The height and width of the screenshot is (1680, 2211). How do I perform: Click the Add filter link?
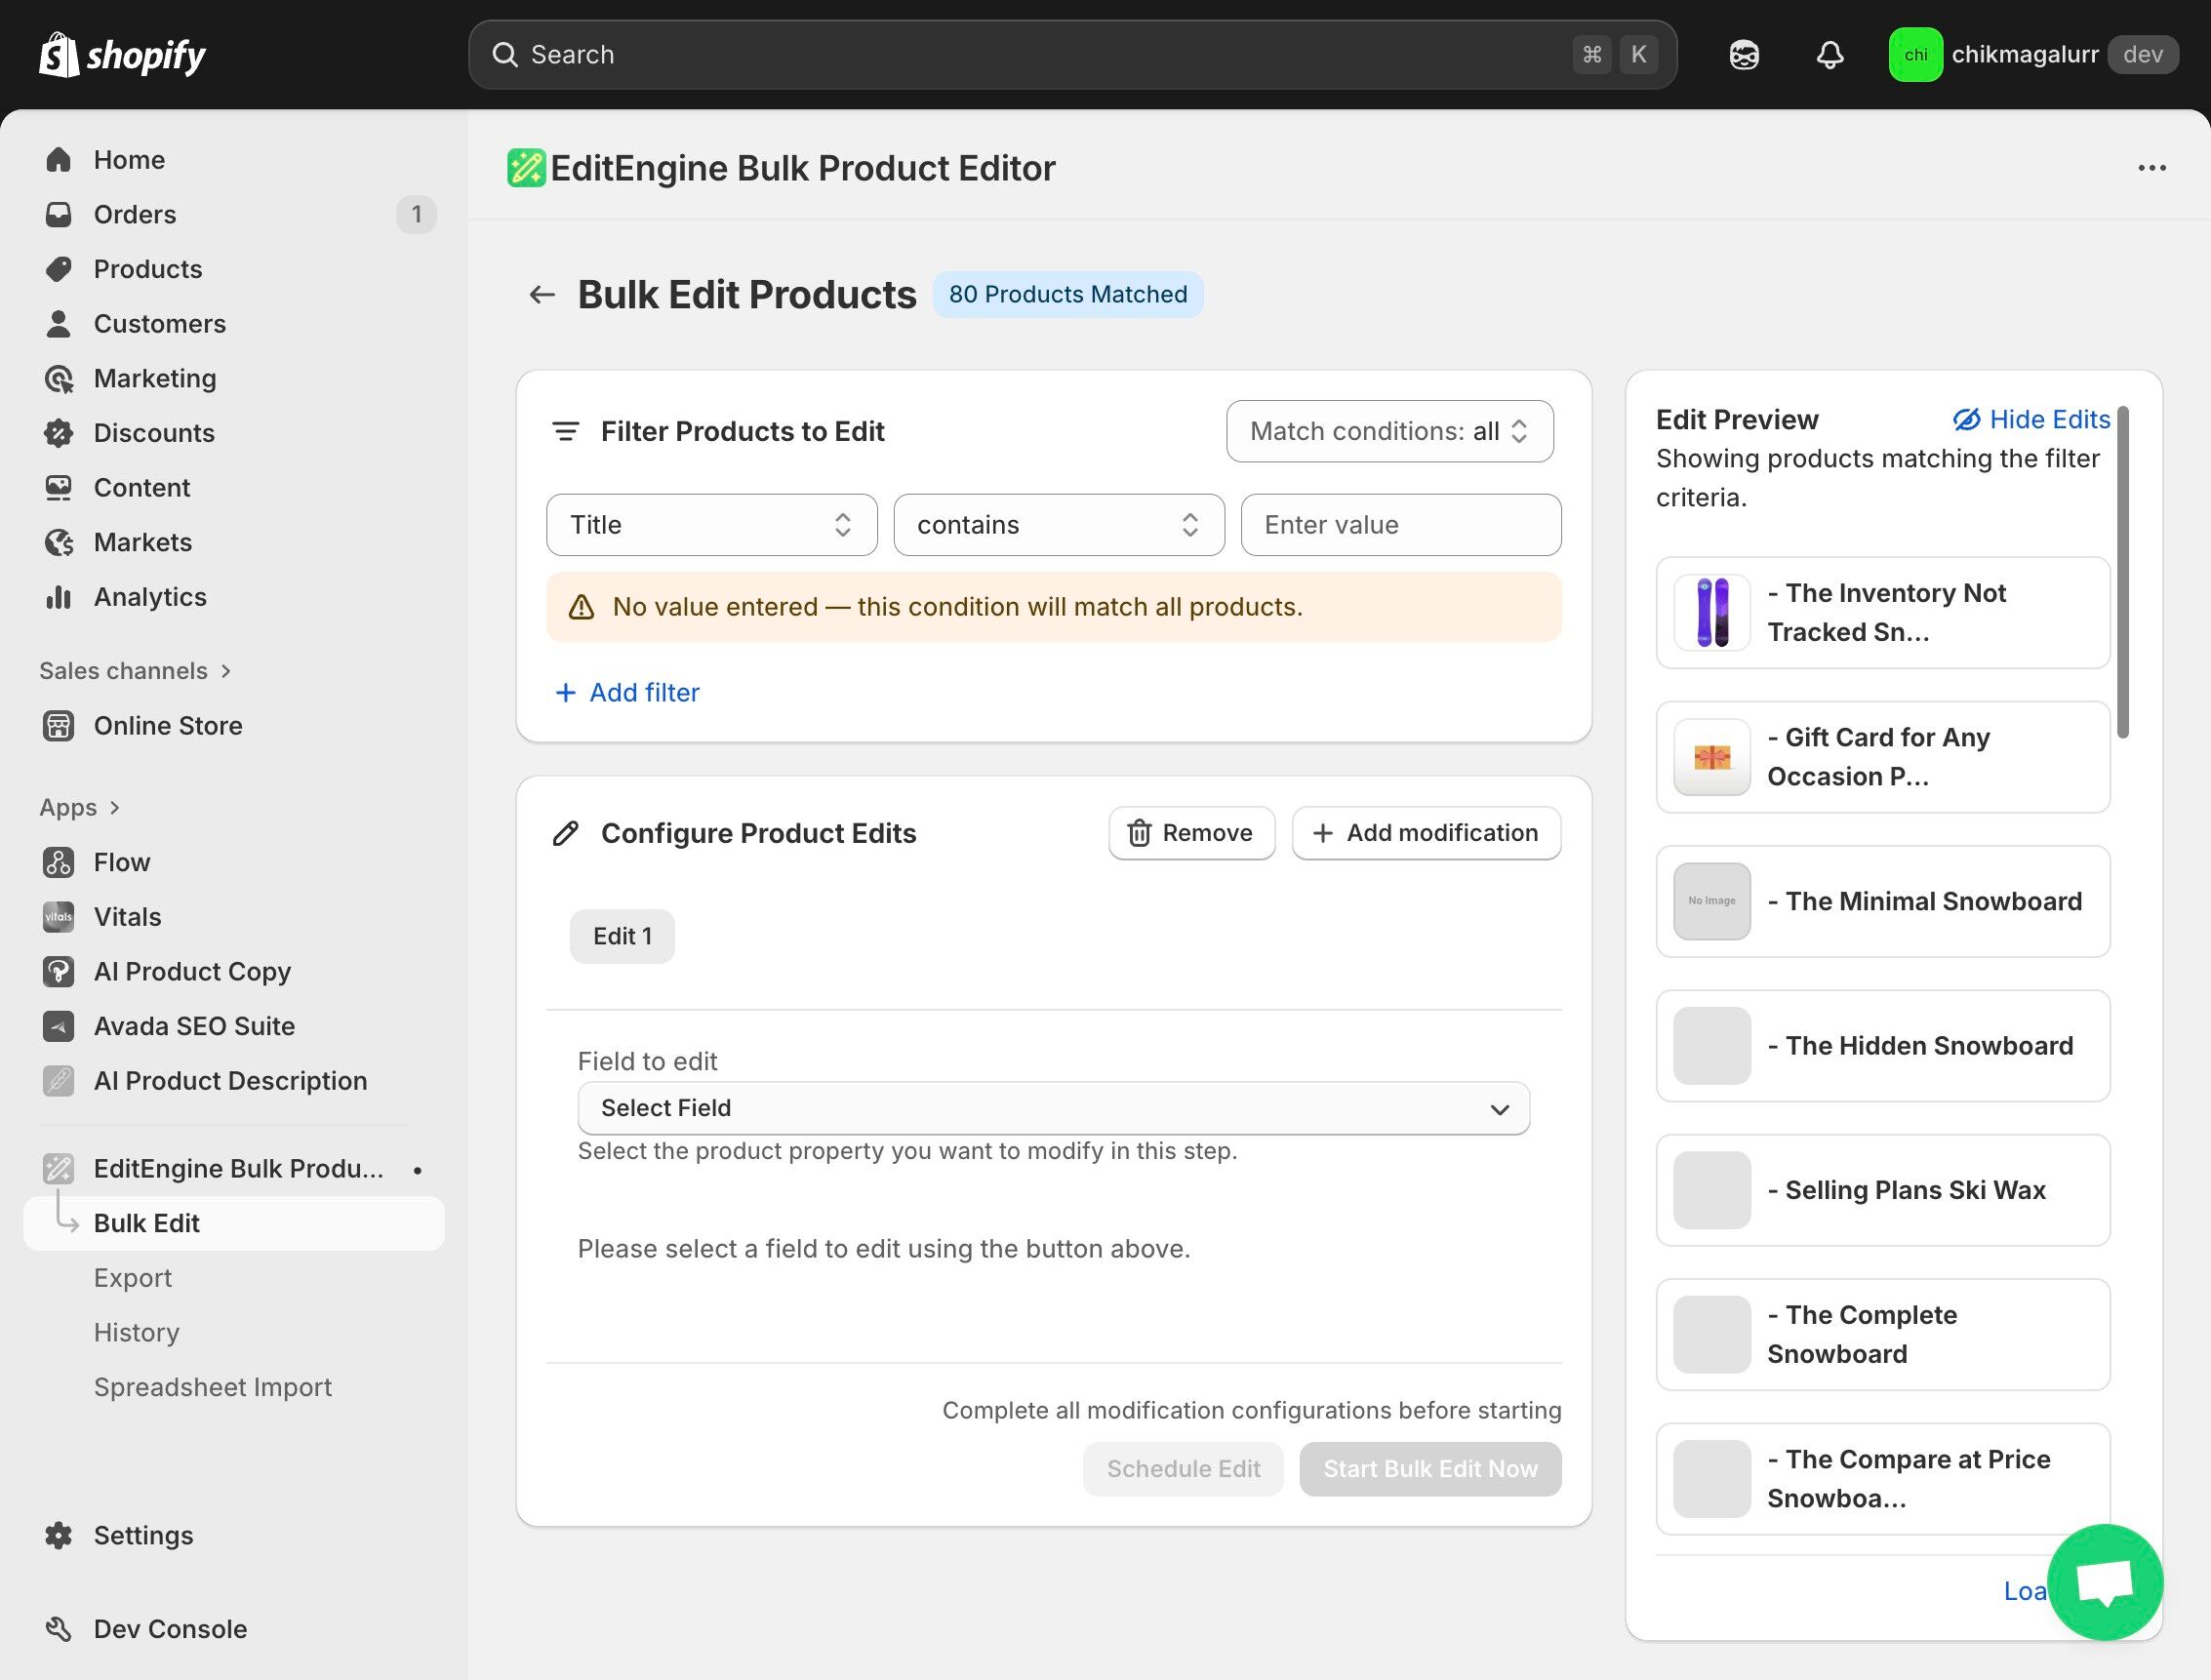click(627, 693)
